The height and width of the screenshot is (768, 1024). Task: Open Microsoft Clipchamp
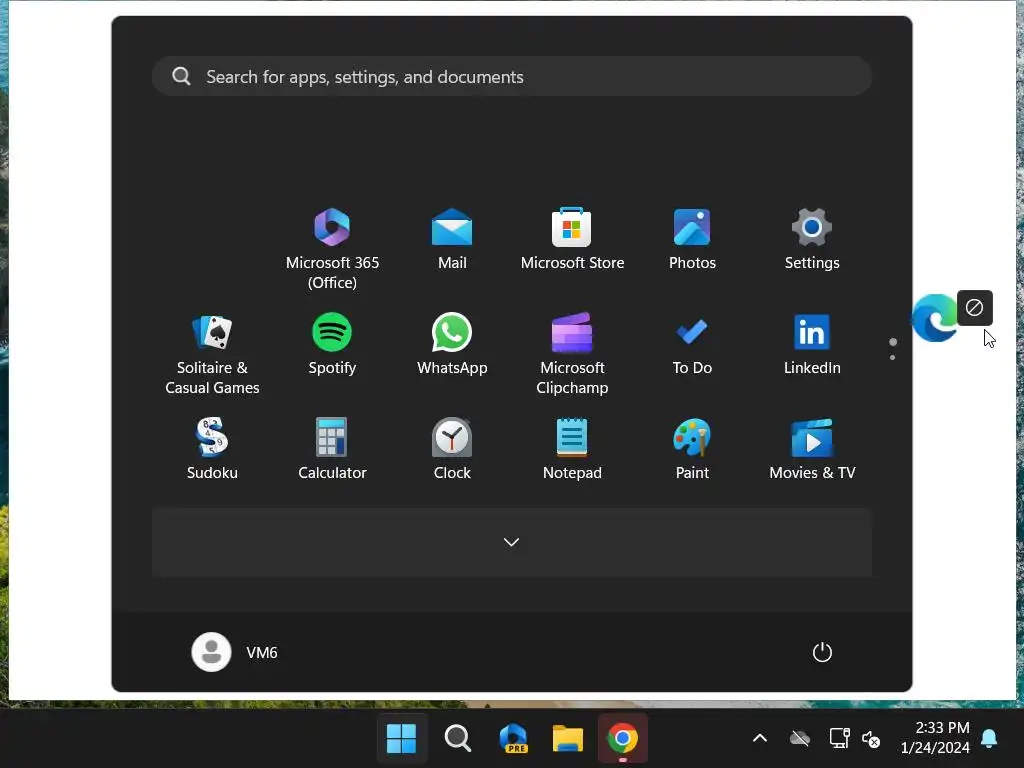click(x=572, y=354)
